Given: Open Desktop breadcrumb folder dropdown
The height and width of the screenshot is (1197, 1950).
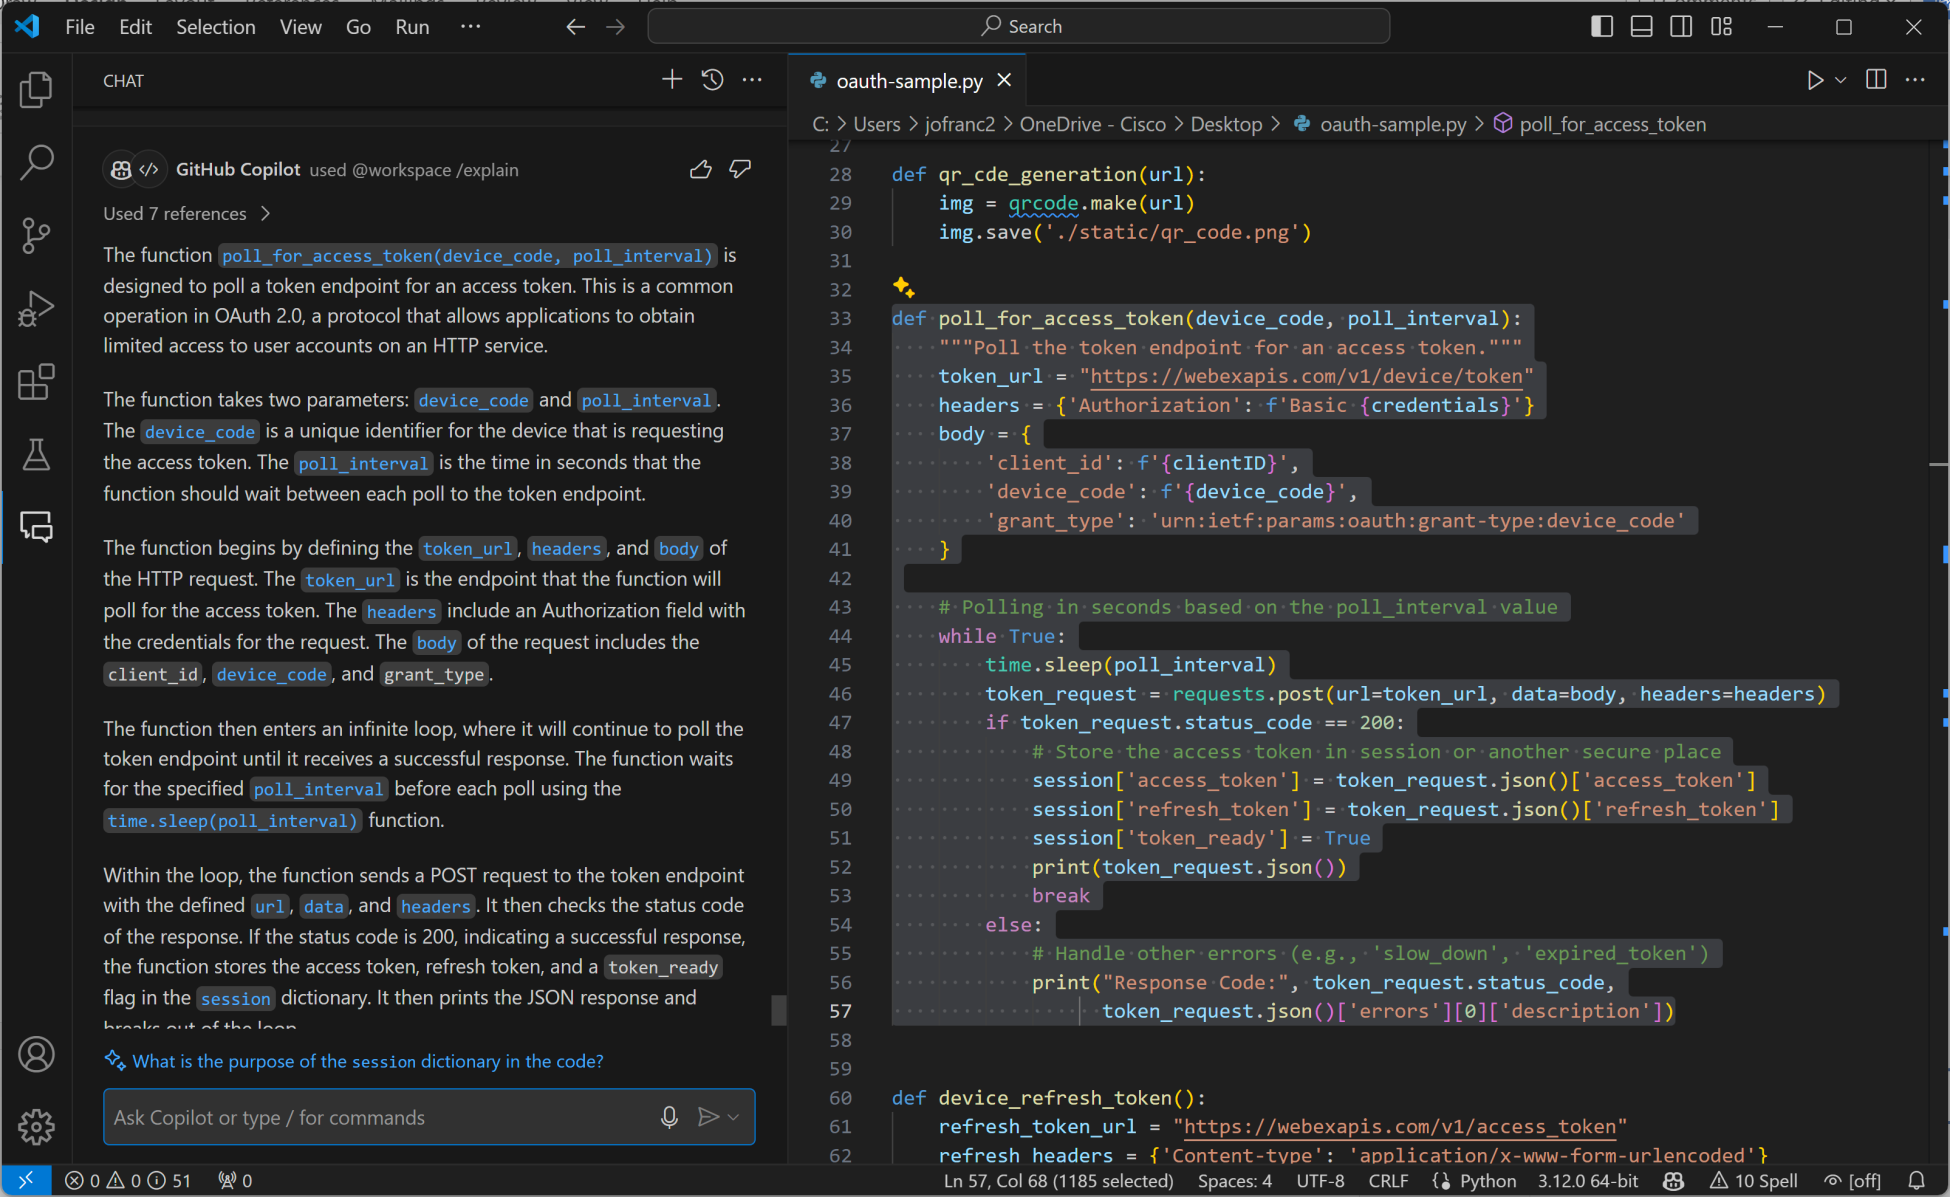Looking at the screenshot, I should tap(1226, 124).
